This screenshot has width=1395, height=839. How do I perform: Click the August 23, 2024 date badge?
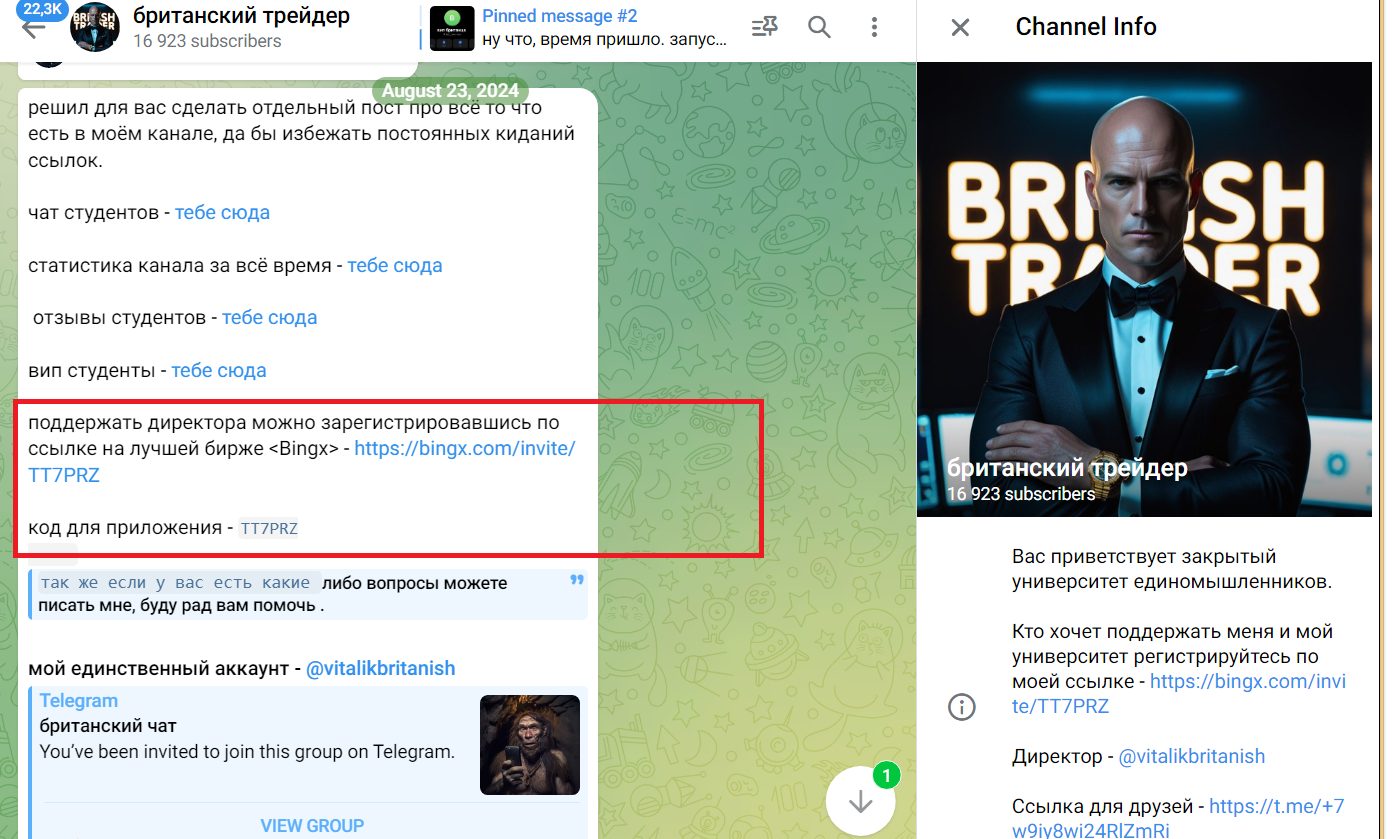tap(450, 91)
